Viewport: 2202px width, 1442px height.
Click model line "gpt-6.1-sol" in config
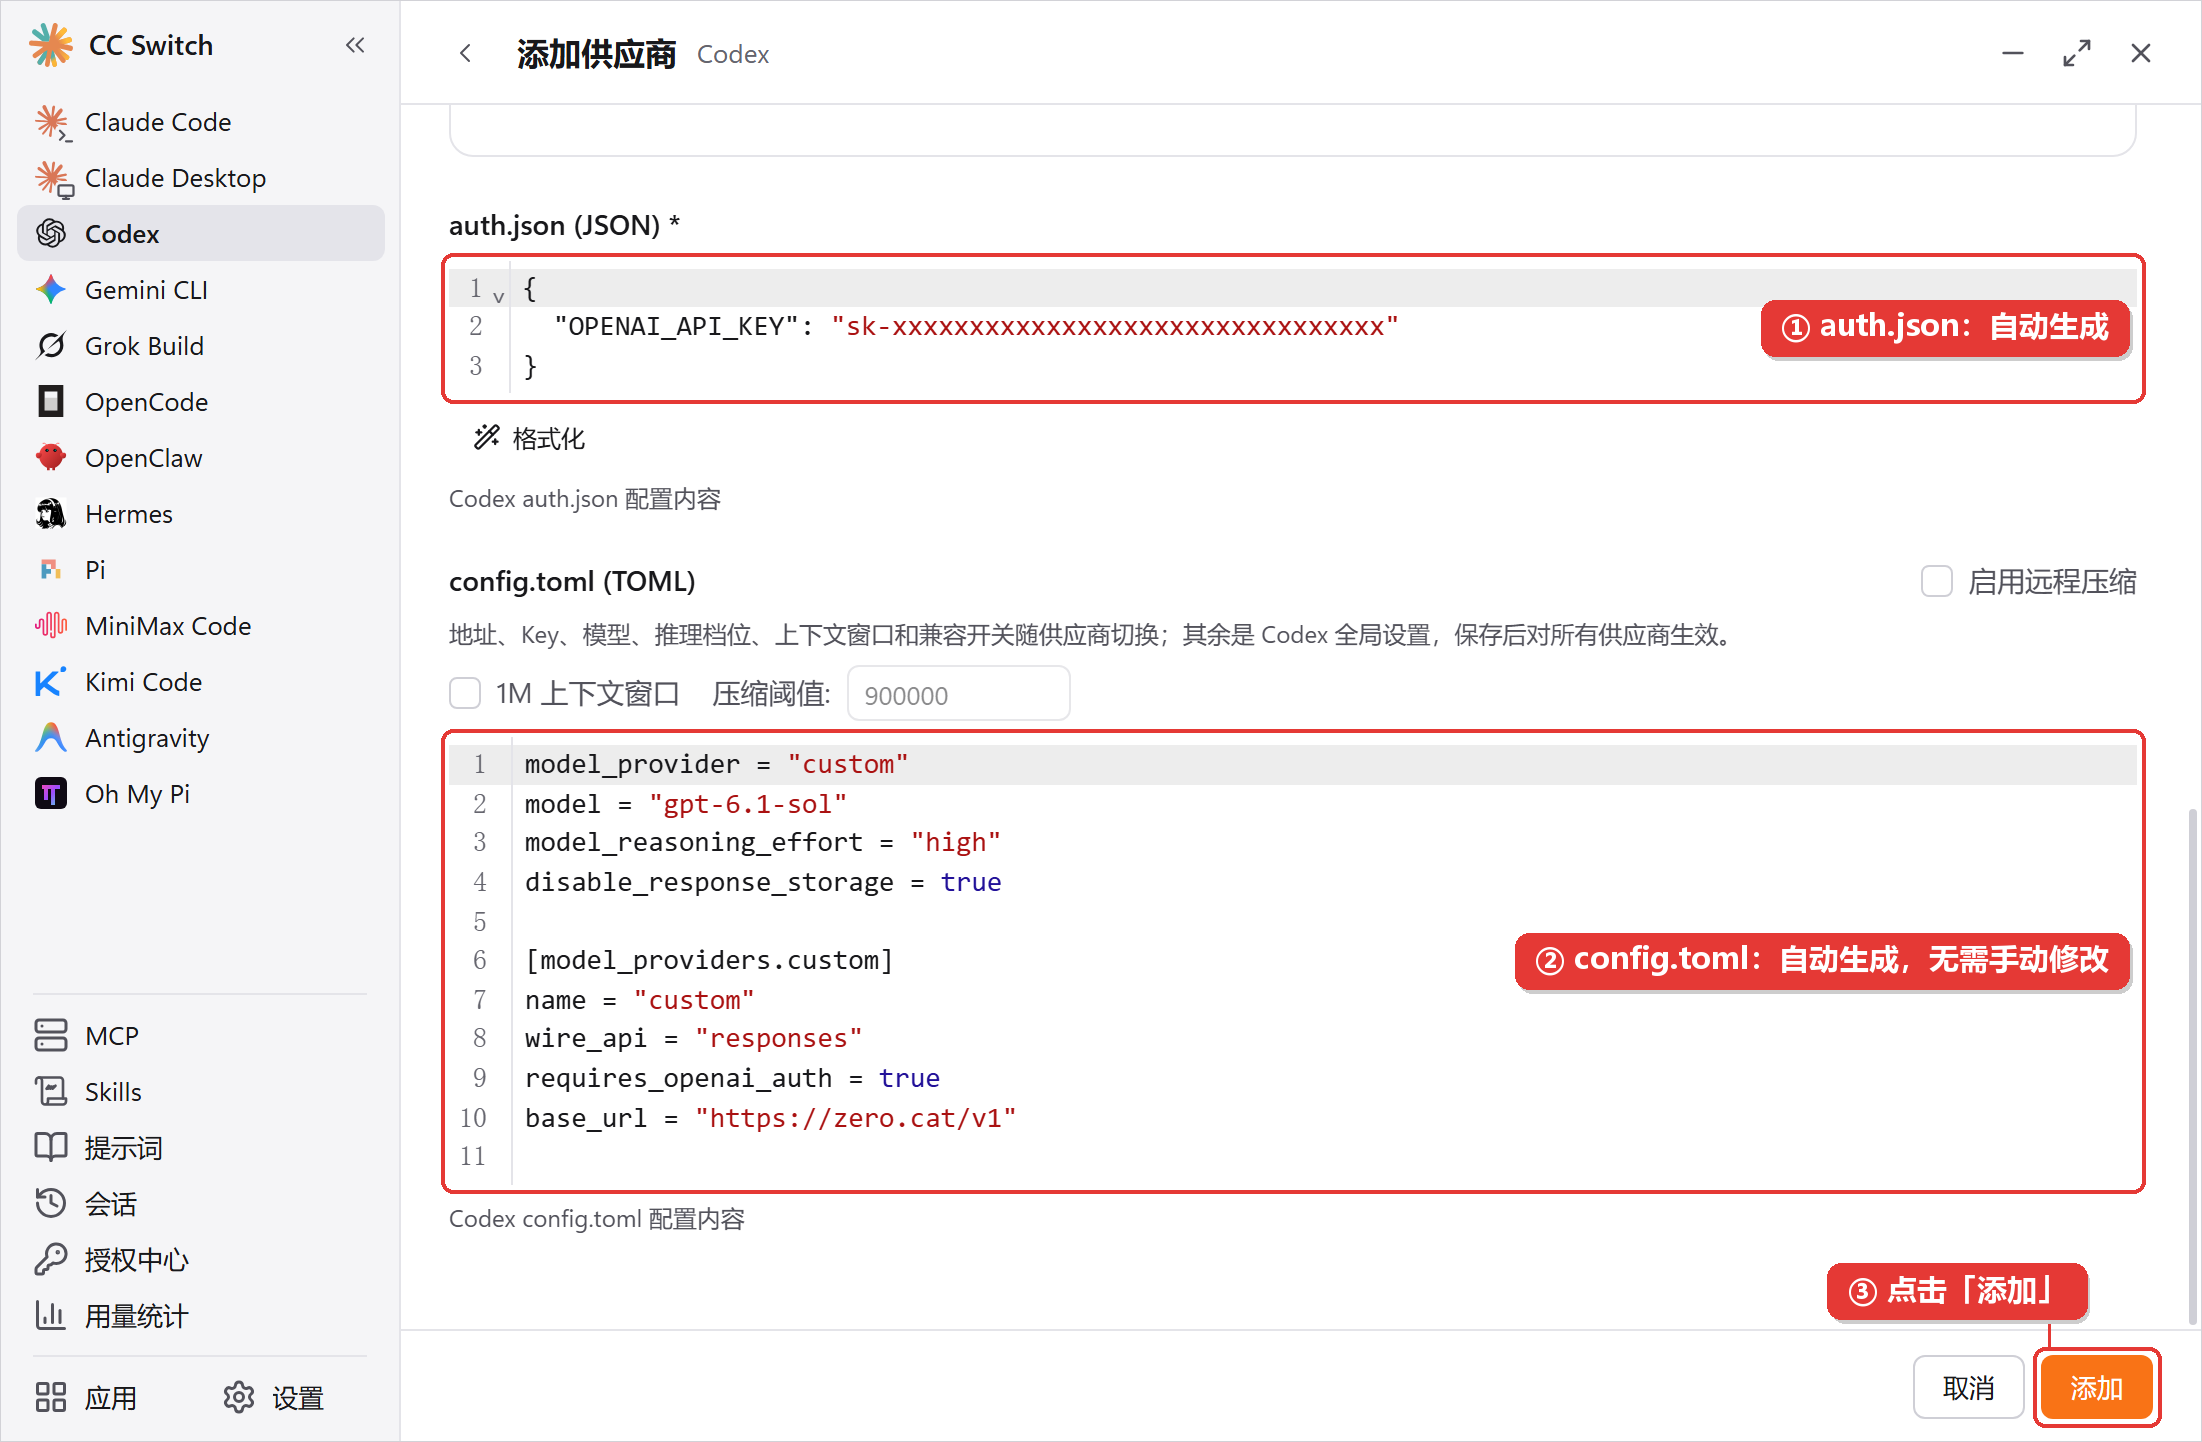[686, 804]
